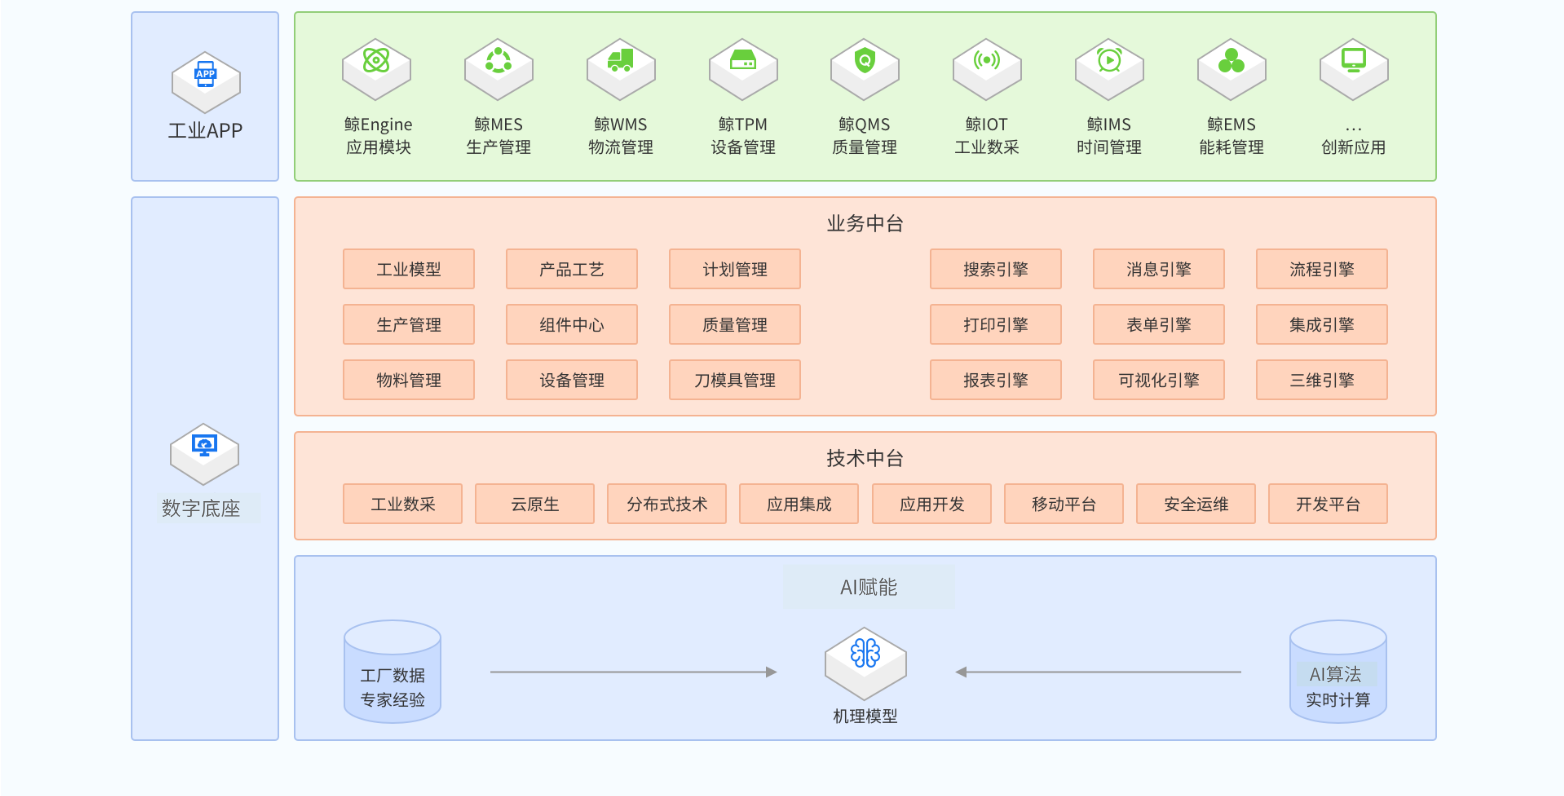Click the 报表引擎 box
The height and width of the screenshot is (796, 1564).
pos(996,380)
